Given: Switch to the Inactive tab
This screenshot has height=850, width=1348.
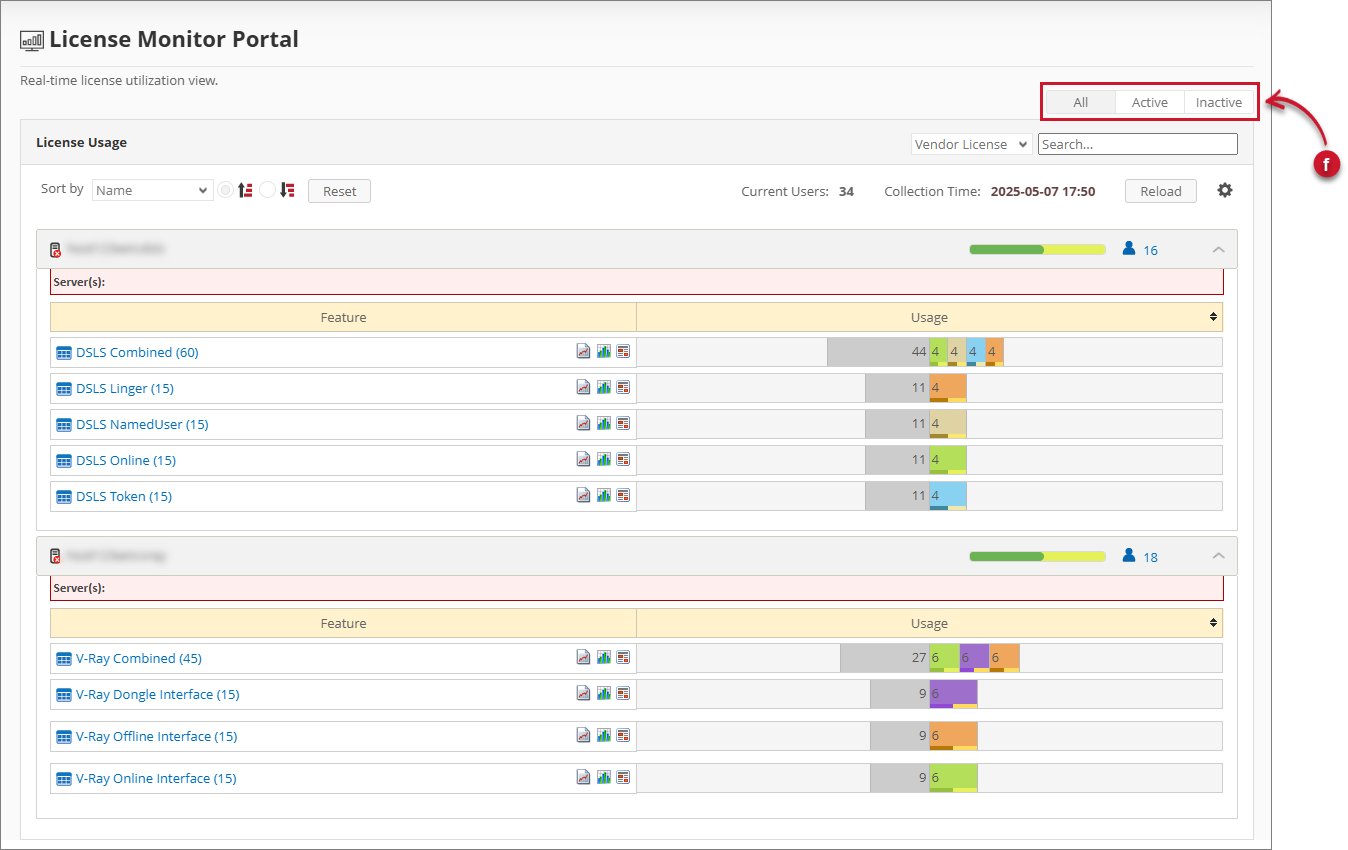Looking at the screenshot, I should point(1219,102).
